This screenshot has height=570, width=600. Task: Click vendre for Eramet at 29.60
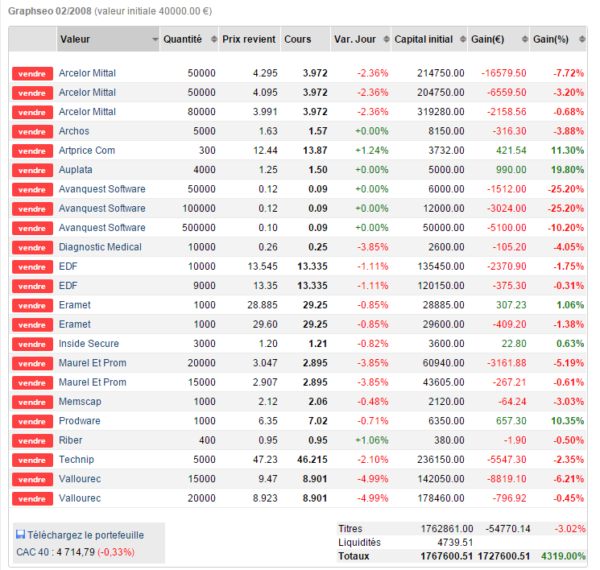click(x=33, y=325)
